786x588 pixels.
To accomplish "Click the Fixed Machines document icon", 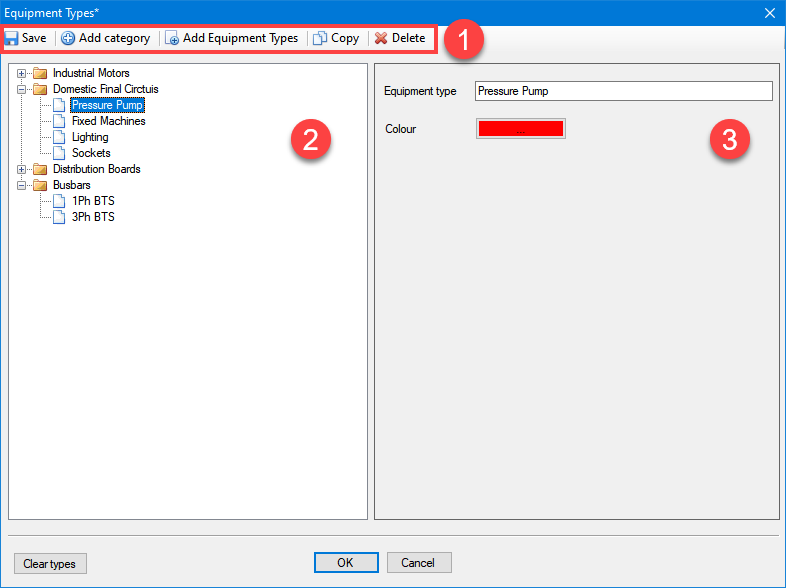I will pos(59,121).
